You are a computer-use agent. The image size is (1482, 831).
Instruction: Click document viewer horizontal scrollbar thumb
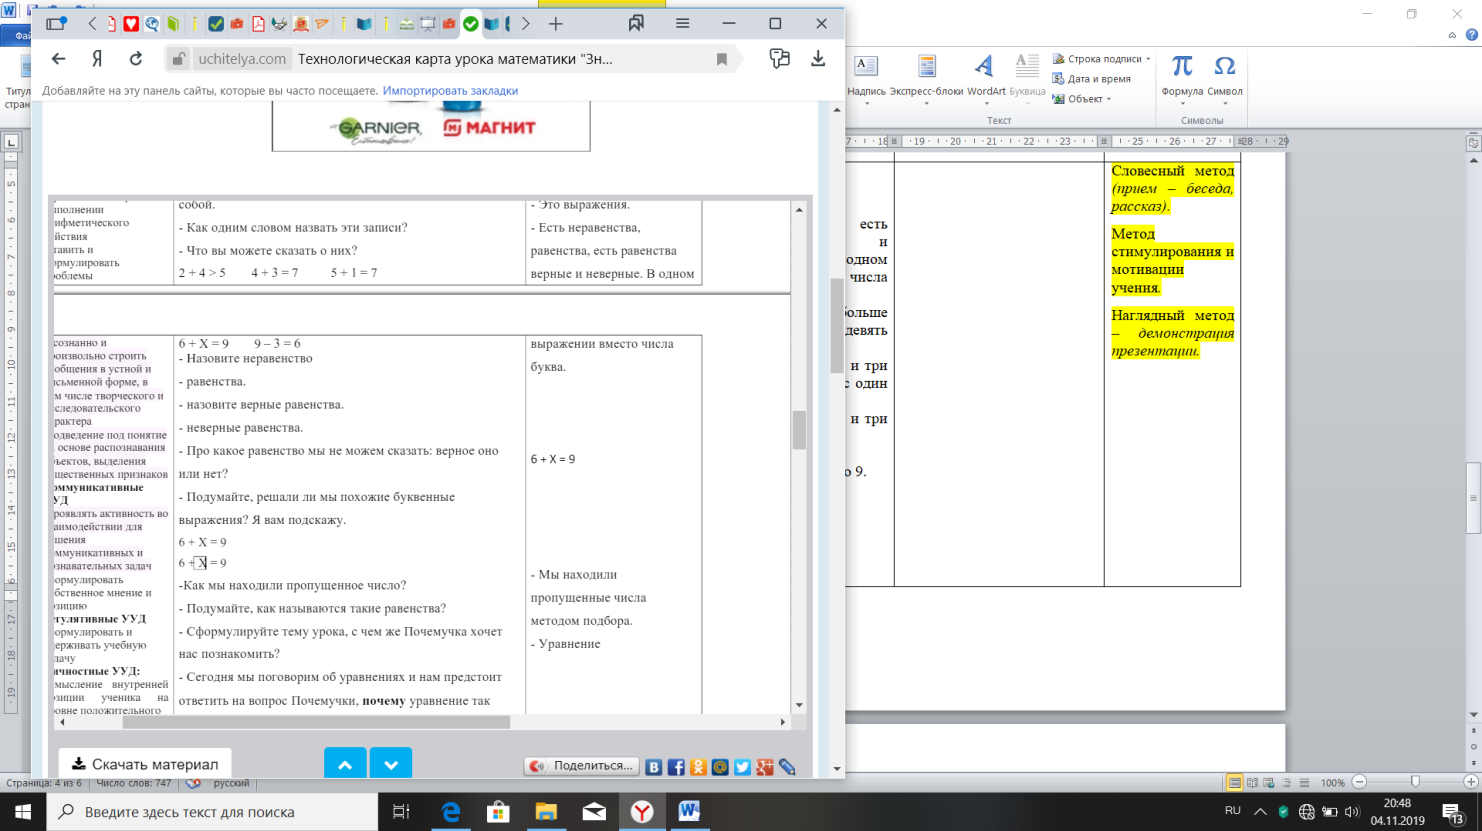tap(316, 722)
